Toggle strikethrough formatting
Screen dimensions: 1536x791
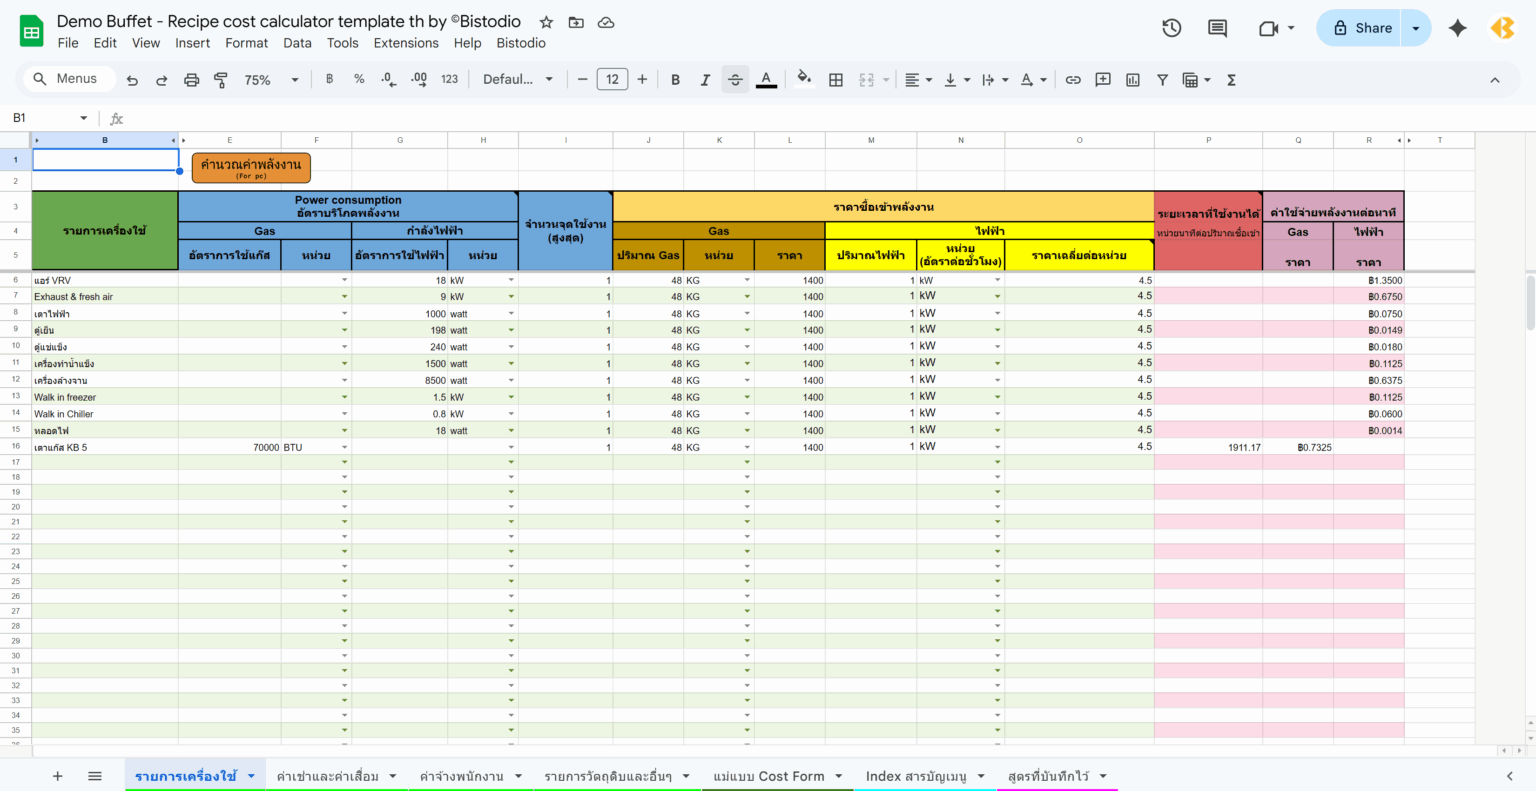(x=735, y=80)
